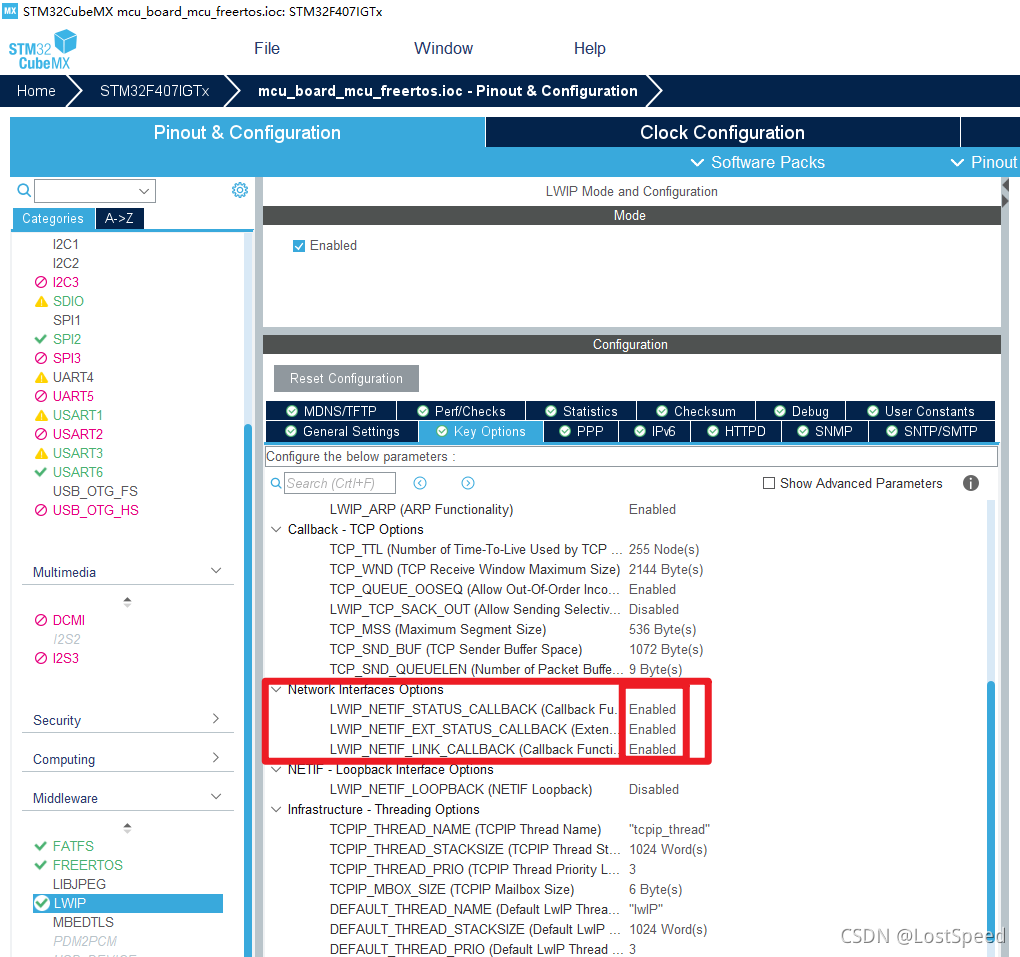Screen dimensions: 1020x957
Task: Expand the Security category section
Action: click(x=216, y=719)
